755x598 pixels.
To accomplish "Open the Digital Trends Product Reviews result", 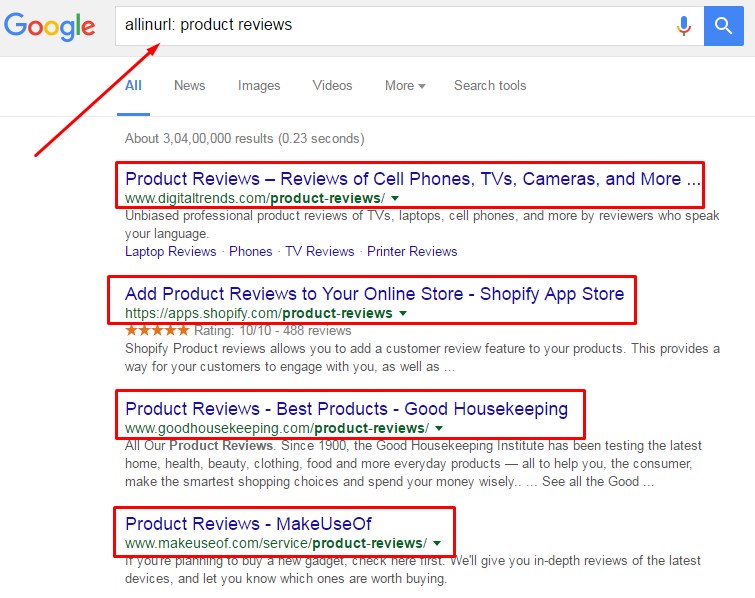I will tap(412, 180).
